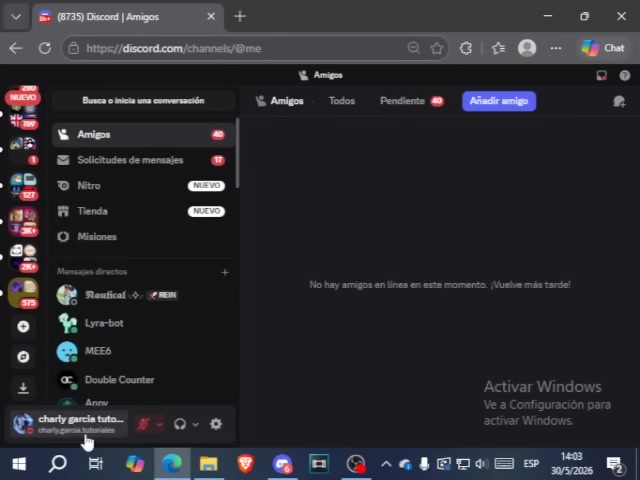Open the Misiones page

(143, 237)
